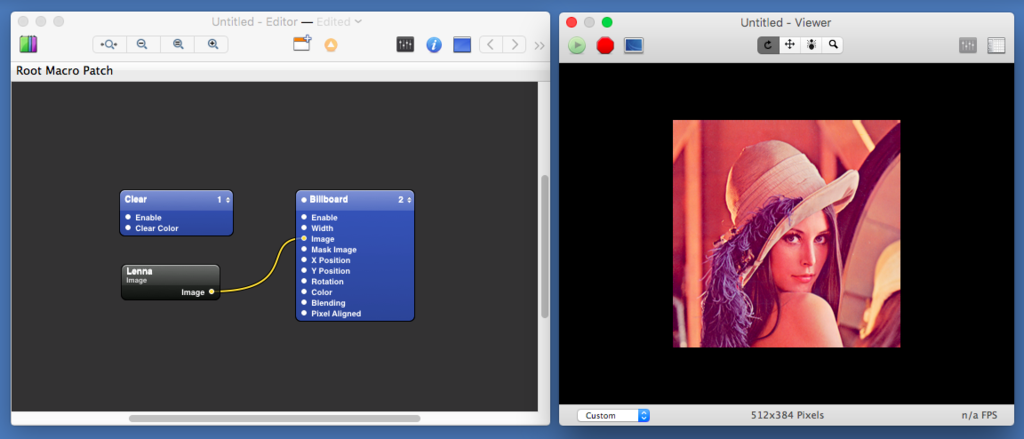Select the Lenna image patch
The width and height of the screenshot is (1024, 439).
pos(171,282)
